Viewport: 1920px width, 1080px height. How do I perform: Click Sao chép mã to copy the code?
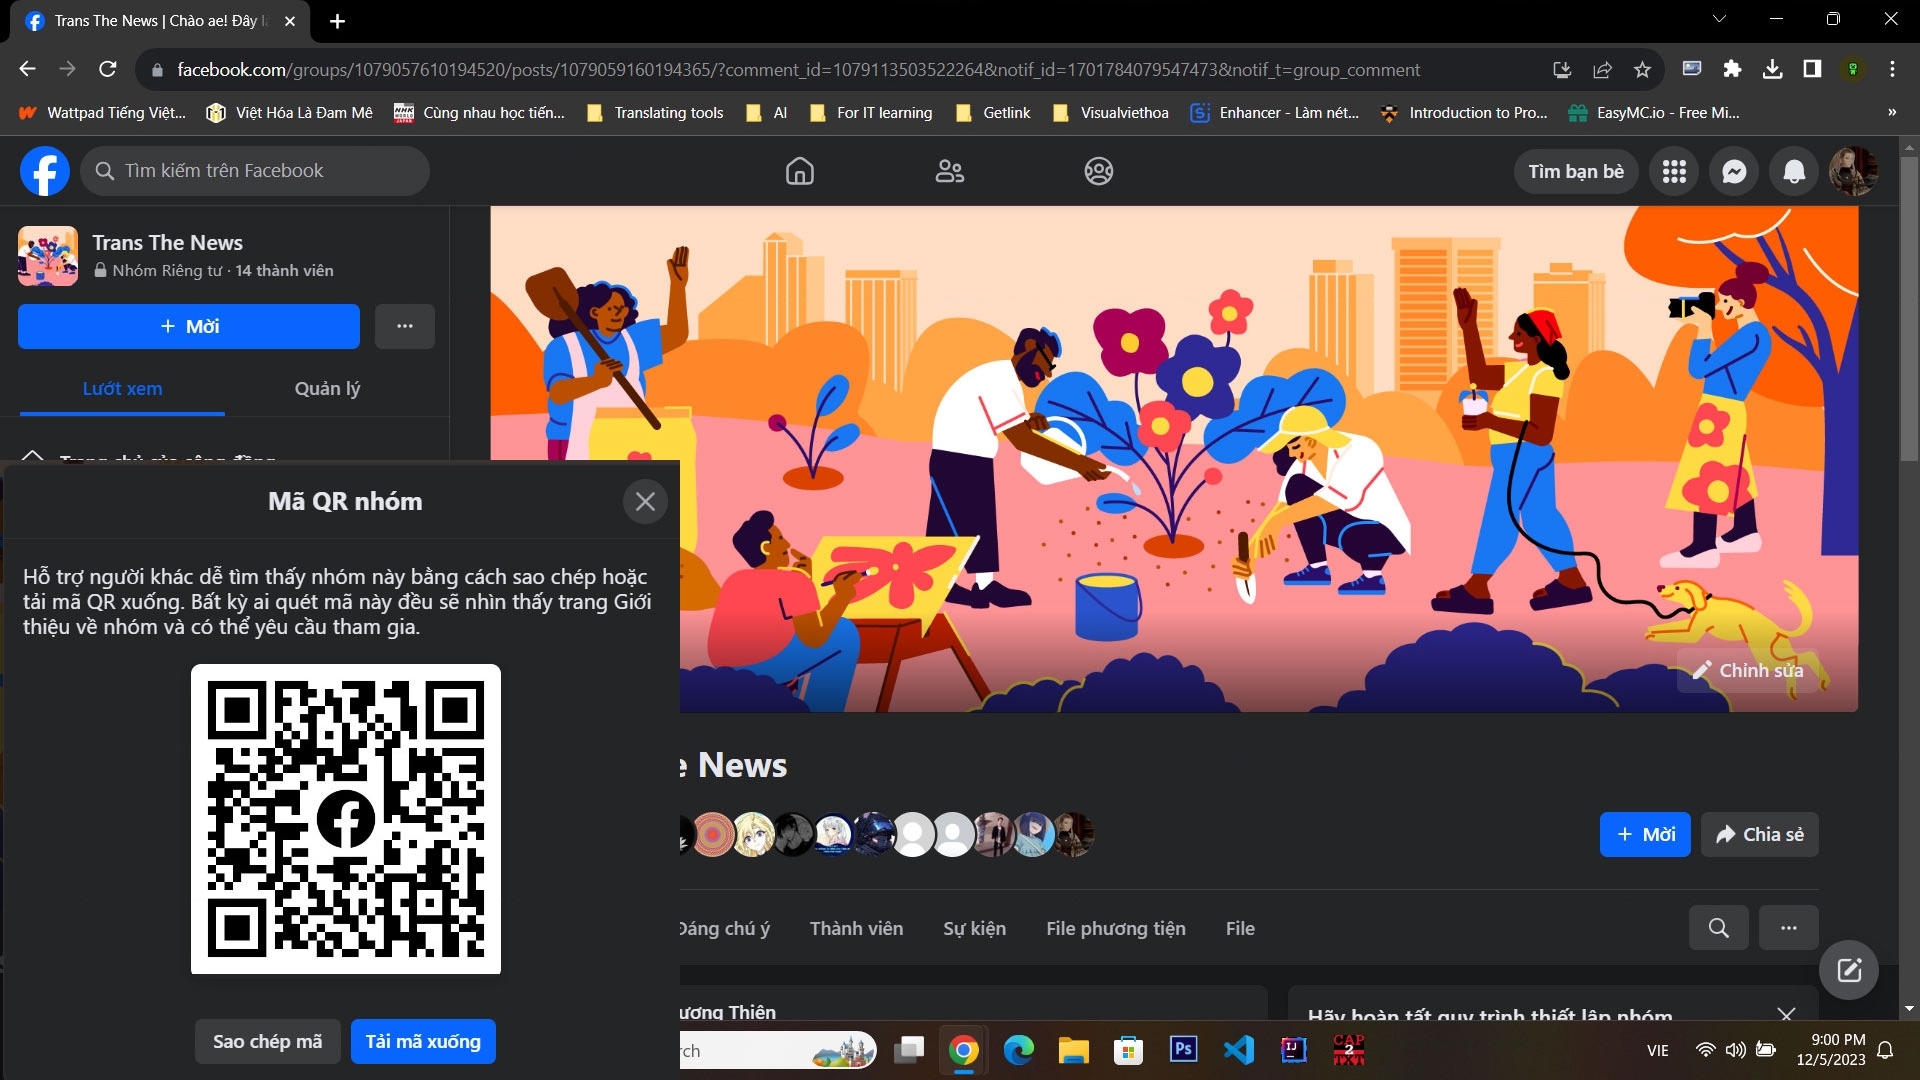point(267,1040)
